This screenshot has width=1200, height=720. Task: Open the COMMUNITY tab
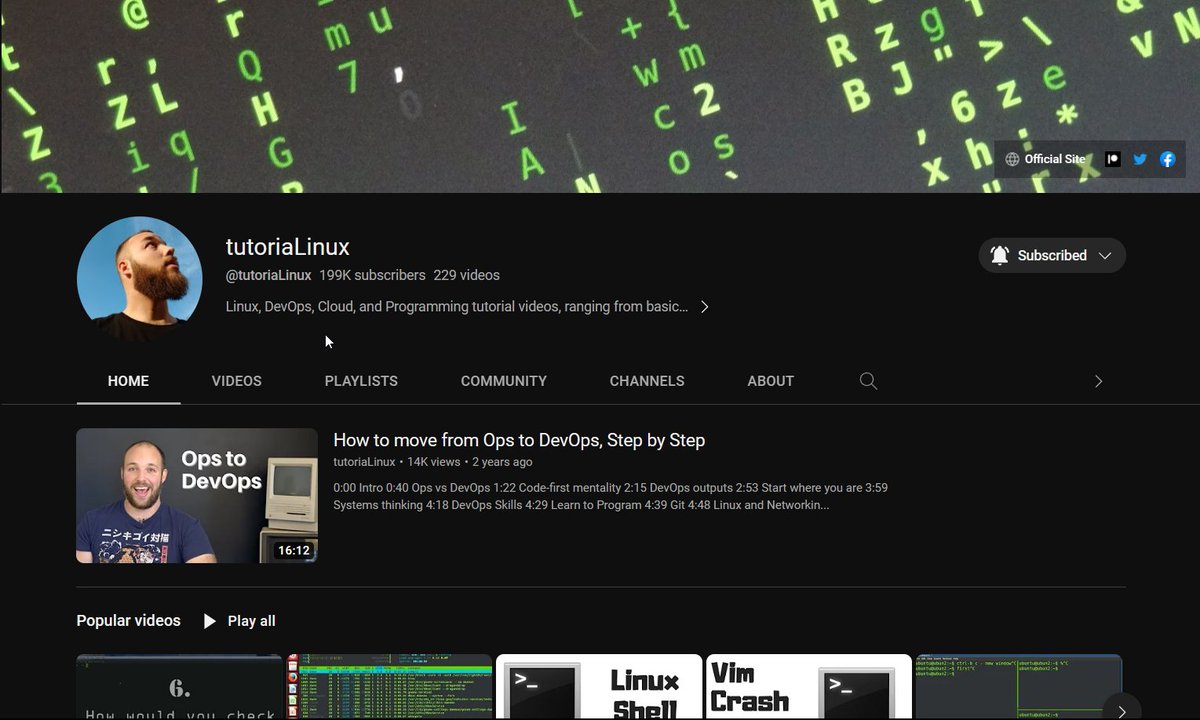[504, 381]
